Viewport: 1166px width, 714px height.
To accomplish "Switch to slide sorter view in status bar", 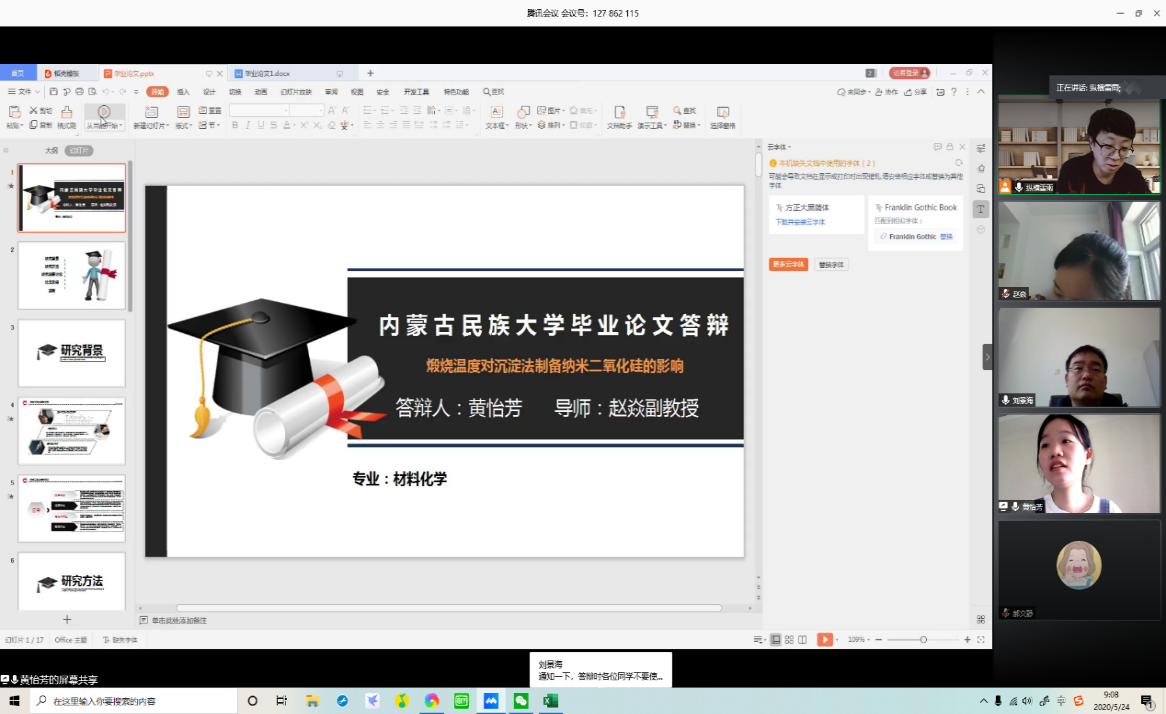I will [x=789, y=639].
